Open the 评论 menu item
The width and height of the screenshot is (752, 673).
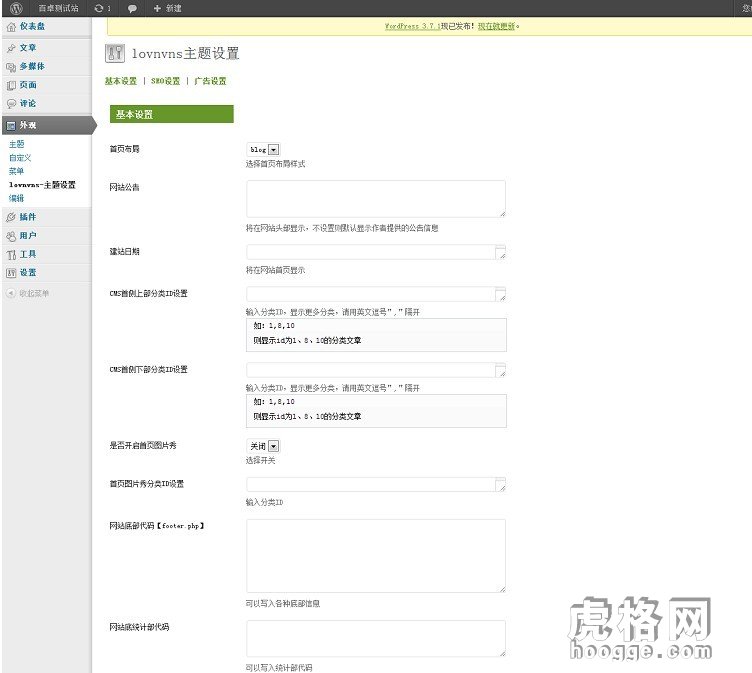tap(28, 103)
